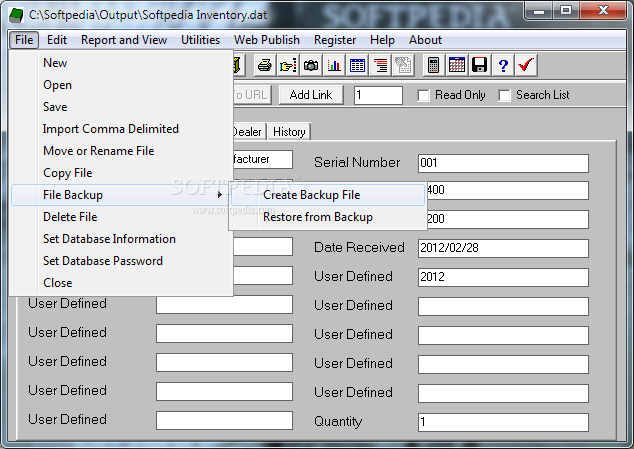Enable the Search List checkbox
This screenshot has height=449, width=634.
click(x=504, y=95)
